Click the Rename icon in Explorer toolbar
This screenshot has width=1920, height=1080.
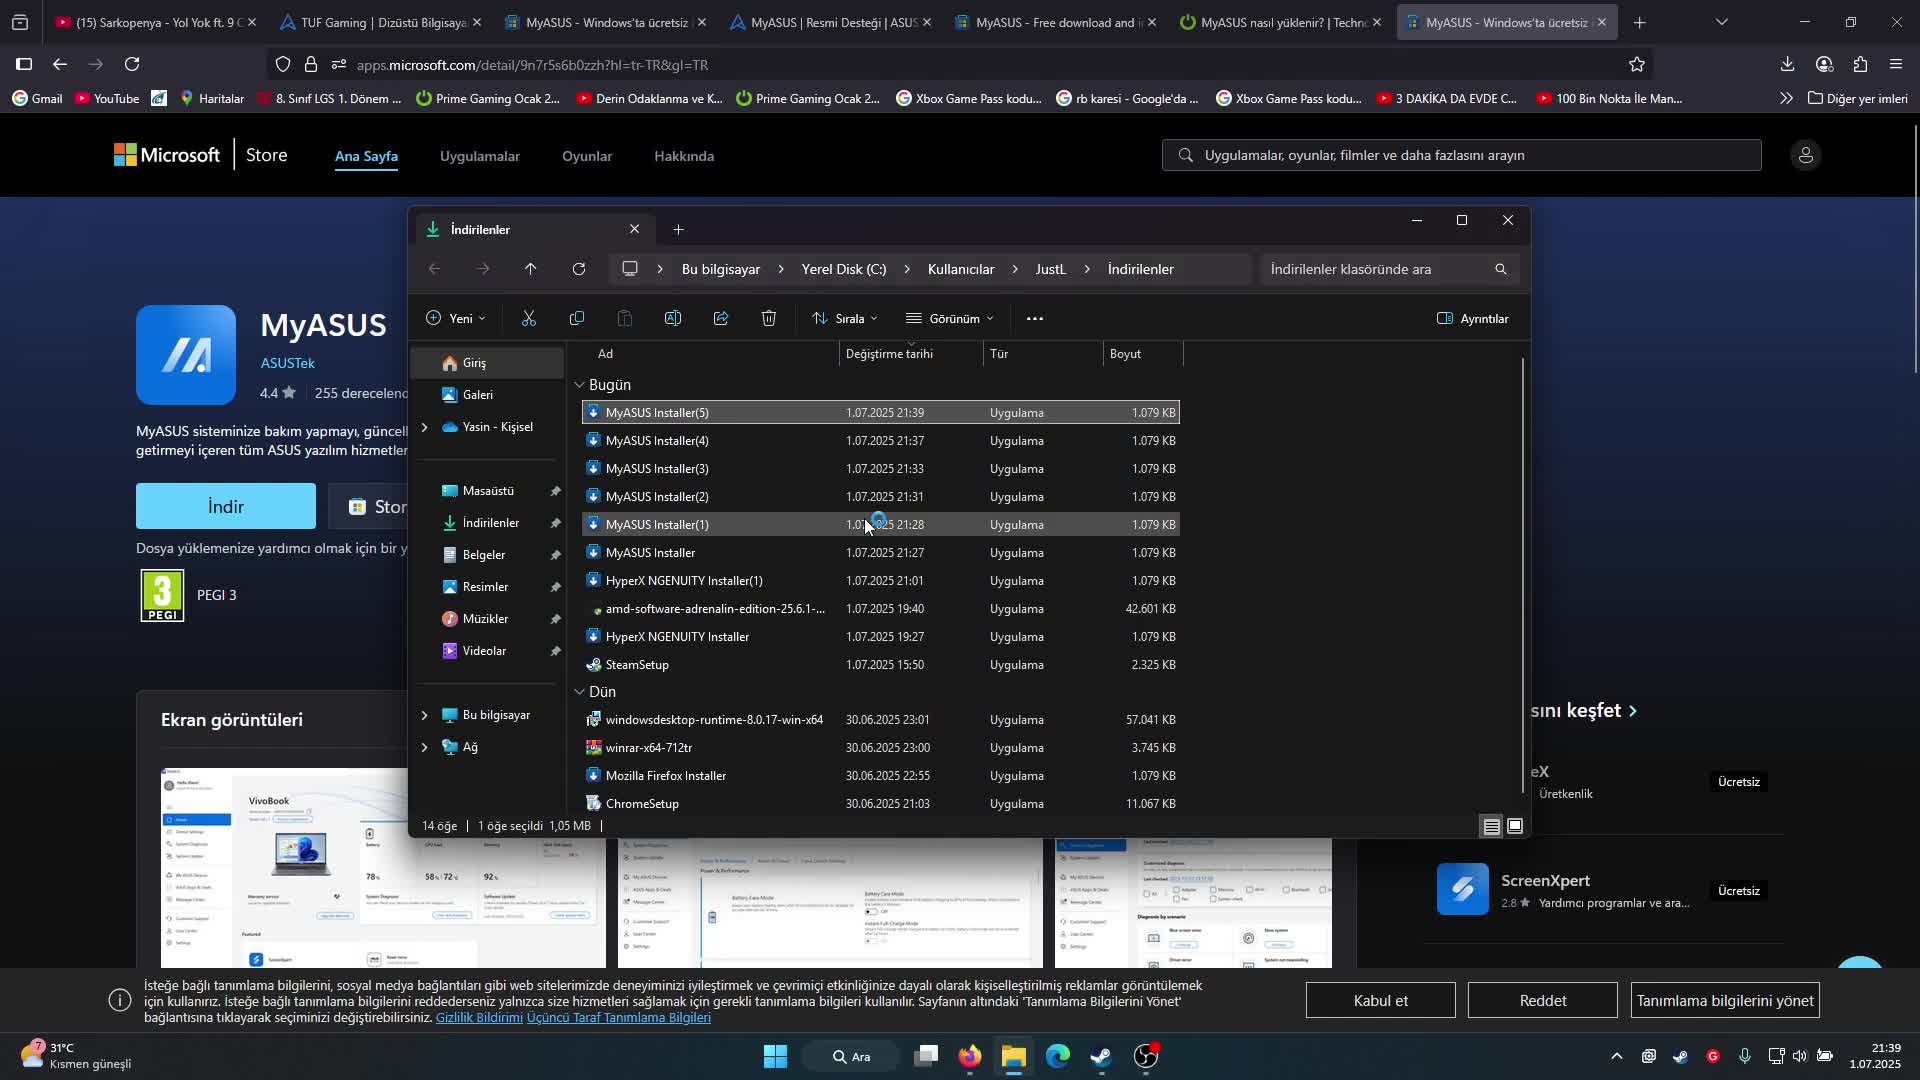click(x=673, y=318)
